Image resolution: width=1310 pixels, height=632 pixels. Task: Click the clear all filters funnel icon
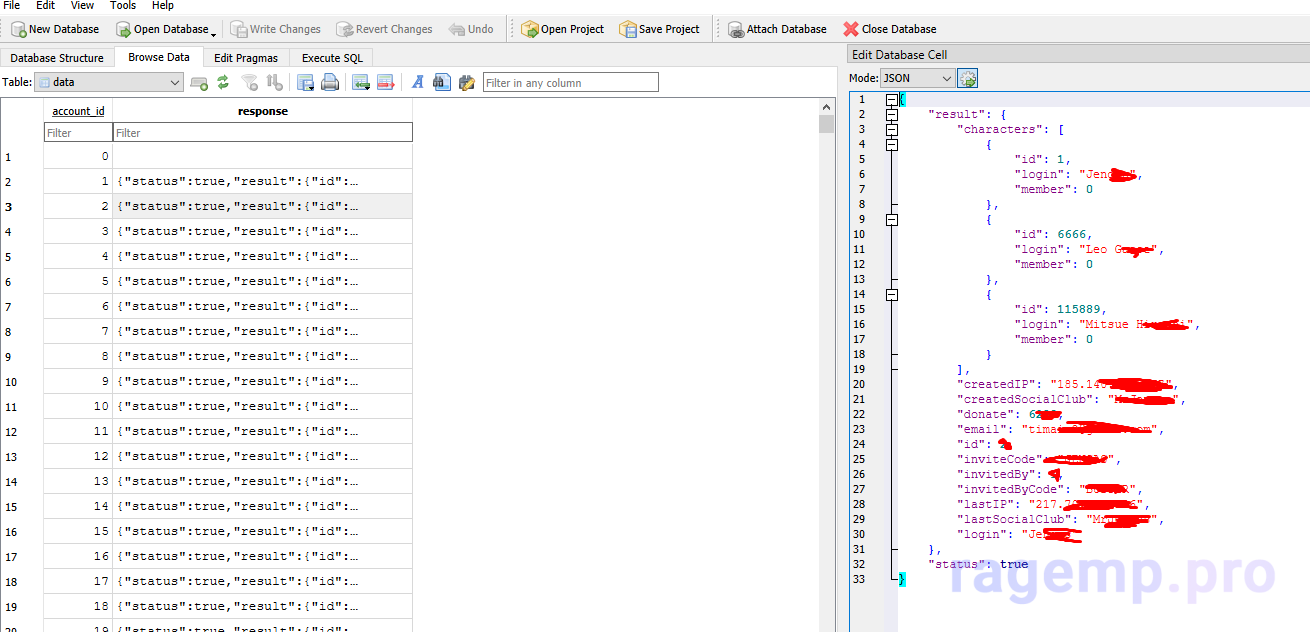pos(250,83)
